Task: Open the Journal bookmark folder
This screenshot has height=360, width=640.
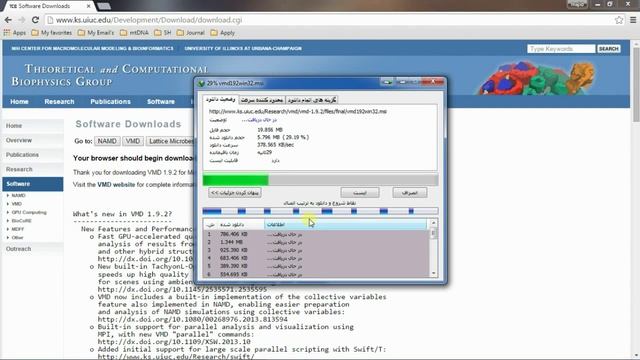Action: point(191,33)
